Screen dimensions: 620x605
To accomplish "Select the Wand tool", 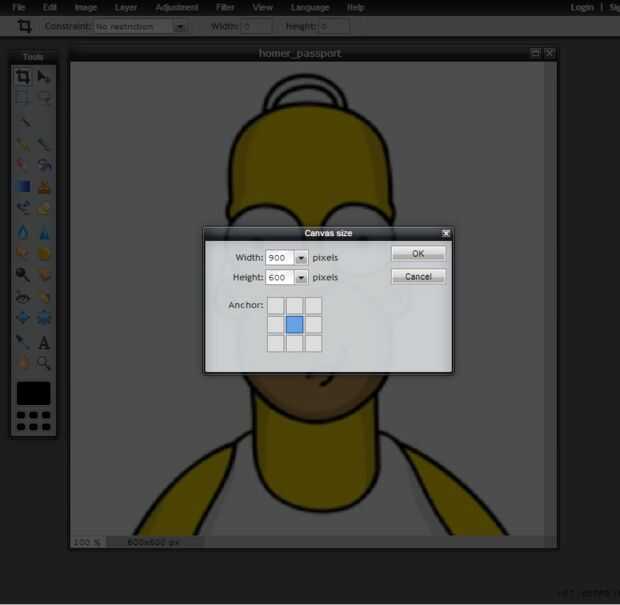I will 23,122.
